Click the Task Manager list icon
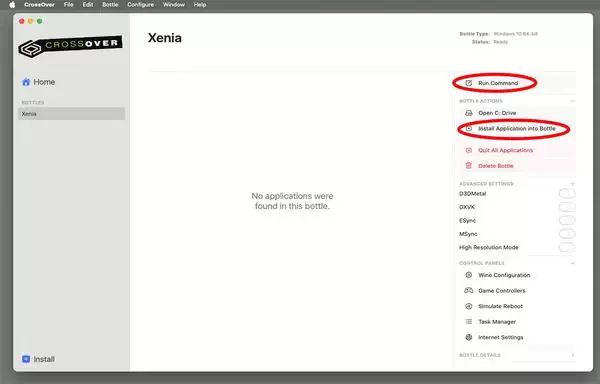 coord(468,322)
